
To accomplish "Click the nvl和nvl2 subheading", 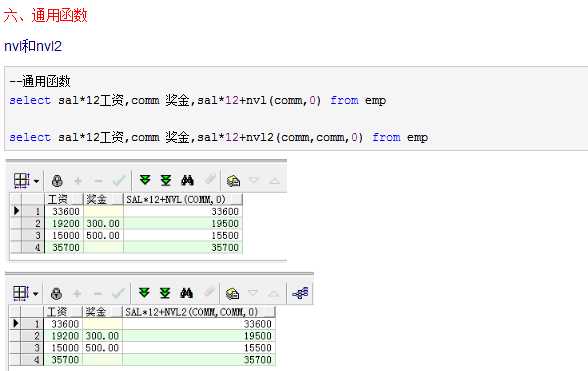I will pyautogui.click(x=33, y=46).
